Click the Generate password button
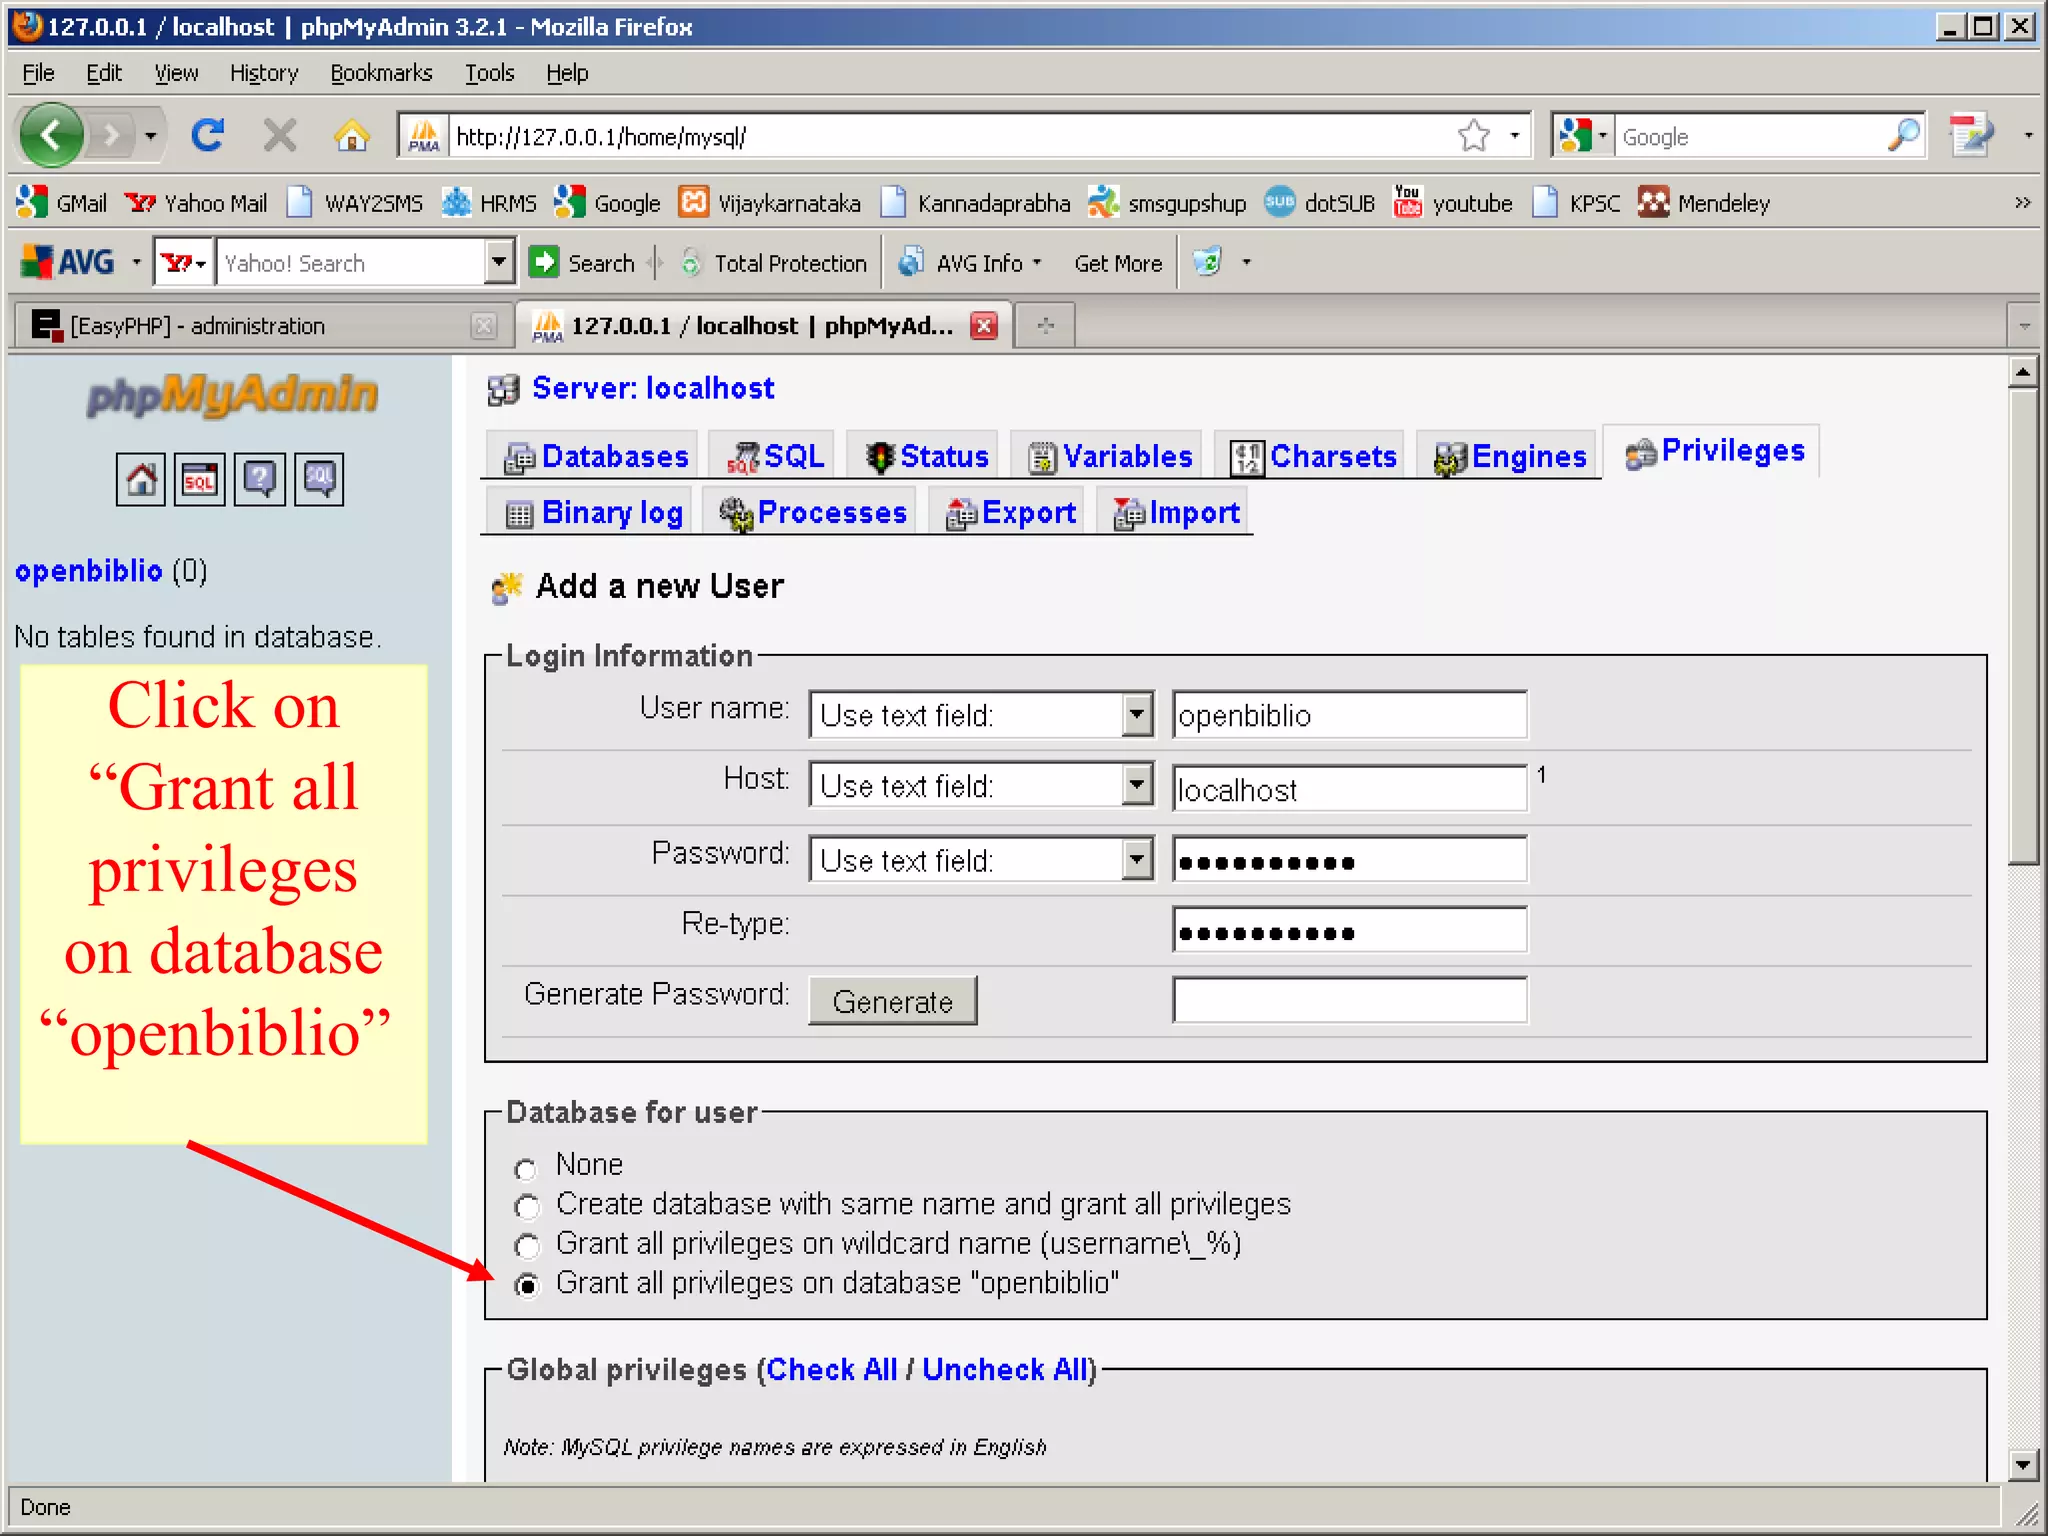This screenshot has width=2048, height=1536. [892, 1001]
